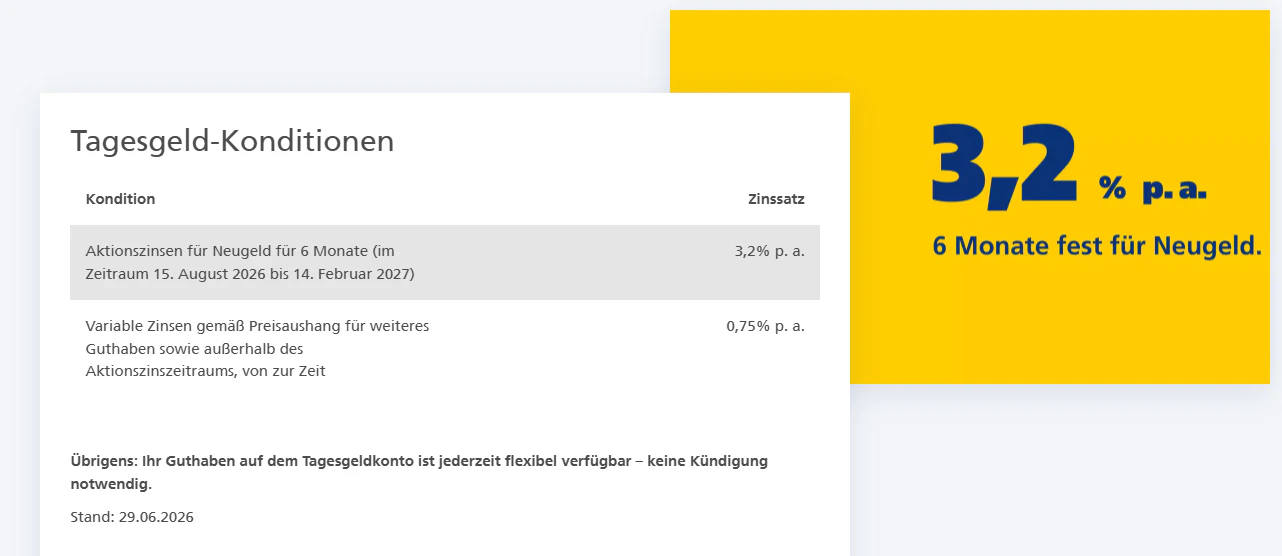Click the 0,75% p. a. table value

765,326
